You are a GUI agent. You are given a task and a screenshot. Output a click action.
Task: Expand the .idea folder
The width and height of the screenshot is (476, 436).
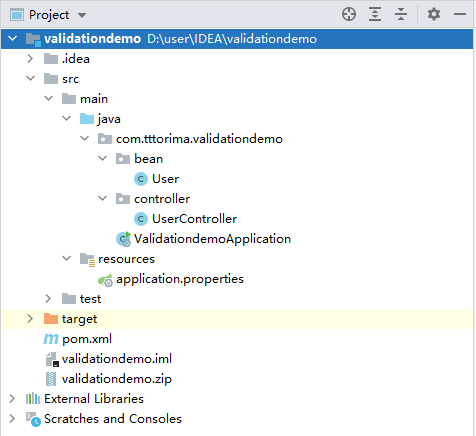[30, 59]
